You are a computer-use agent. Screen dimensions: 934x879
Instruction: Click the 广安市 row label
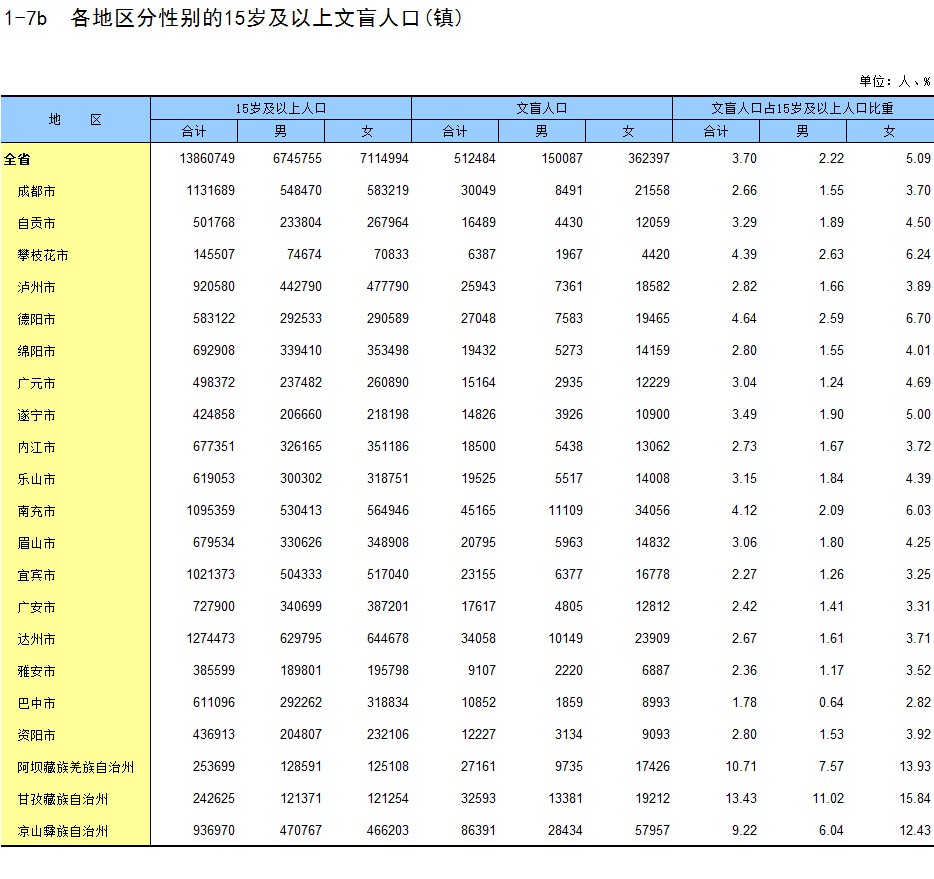(36, 607)
